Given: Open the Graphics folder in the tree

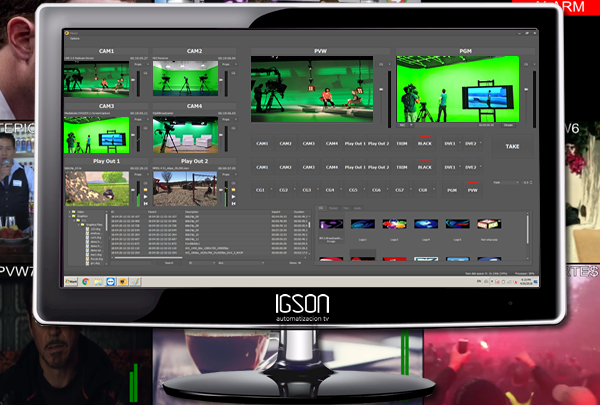Looking at the screenshot, I should pos(82,216).
